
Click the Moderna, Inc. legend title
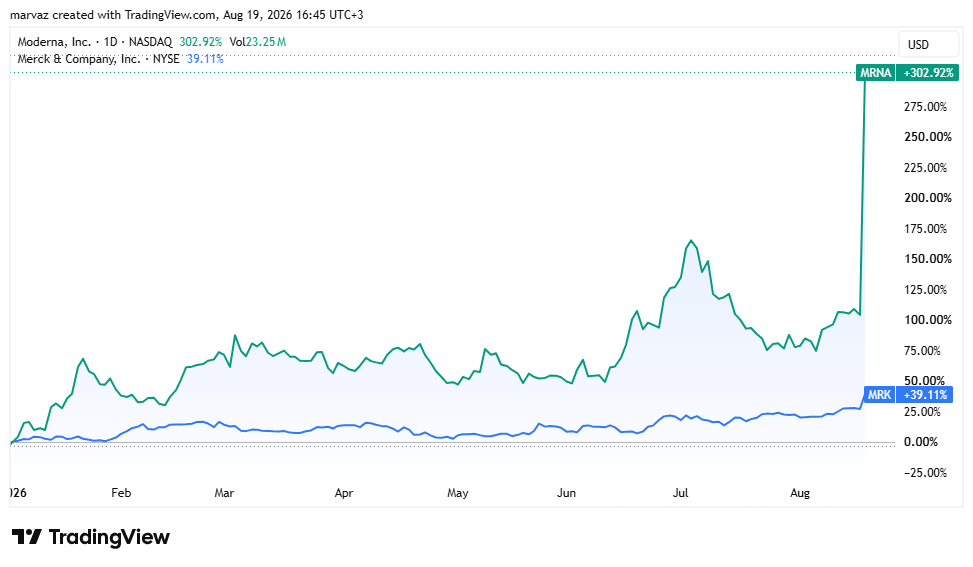[54, 42]
